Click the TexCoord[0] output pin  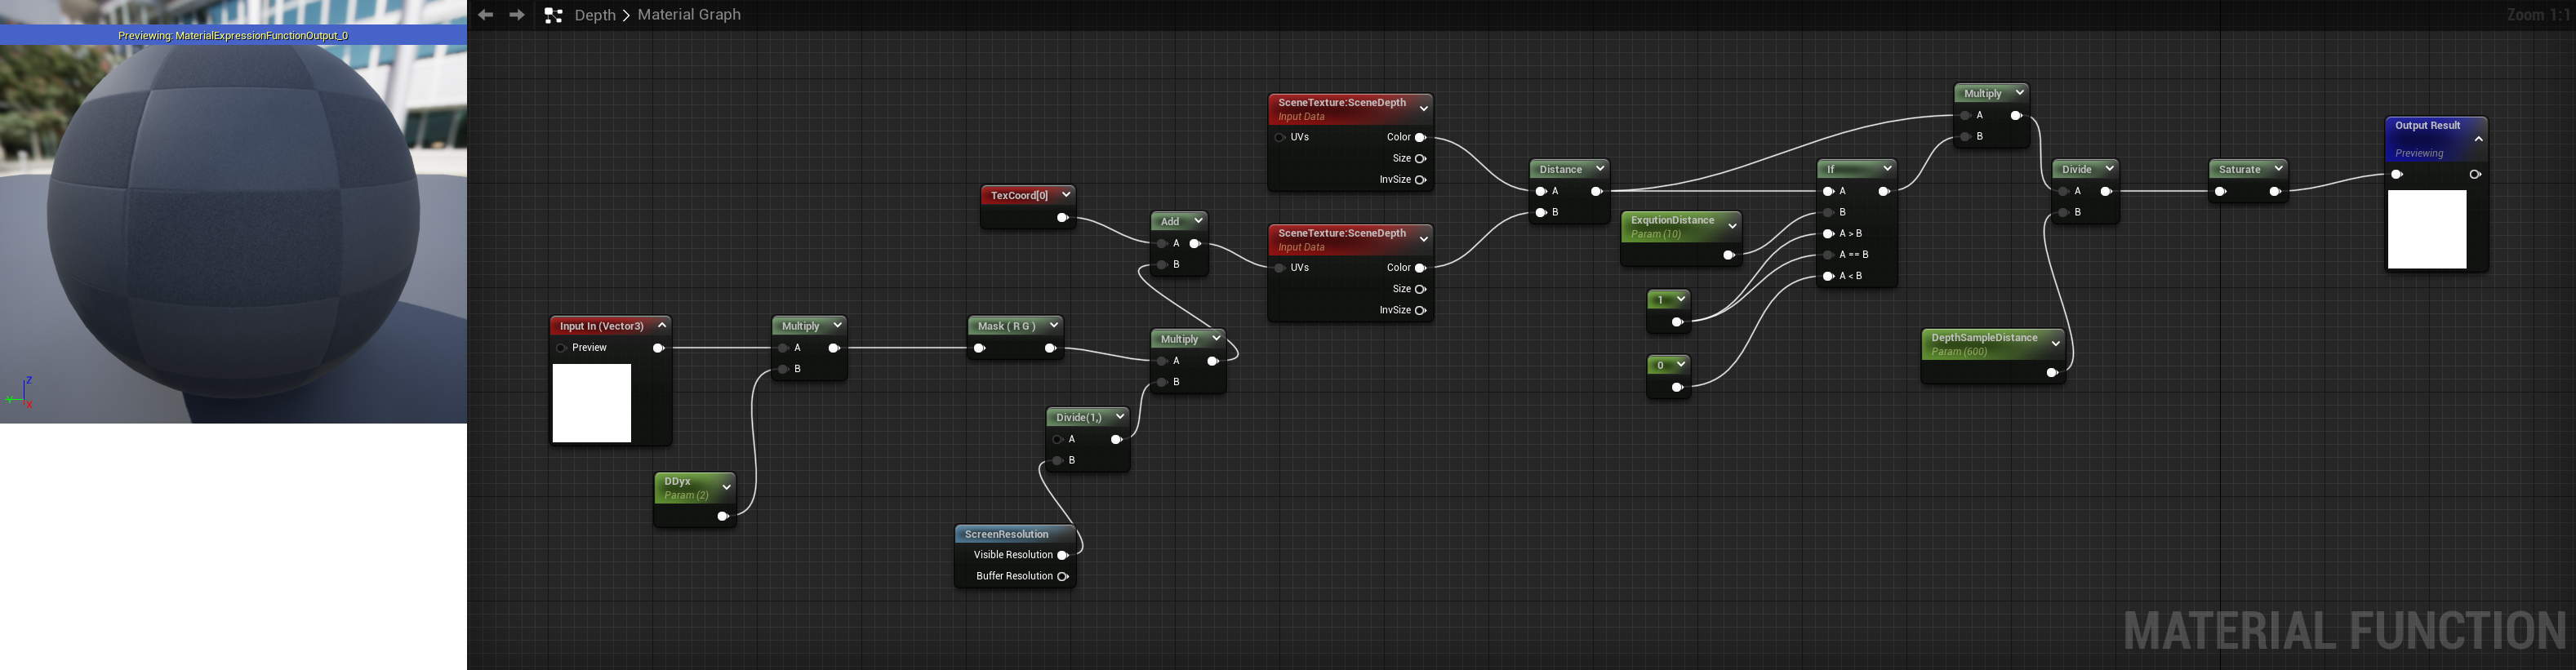(x=1062, y=218)
